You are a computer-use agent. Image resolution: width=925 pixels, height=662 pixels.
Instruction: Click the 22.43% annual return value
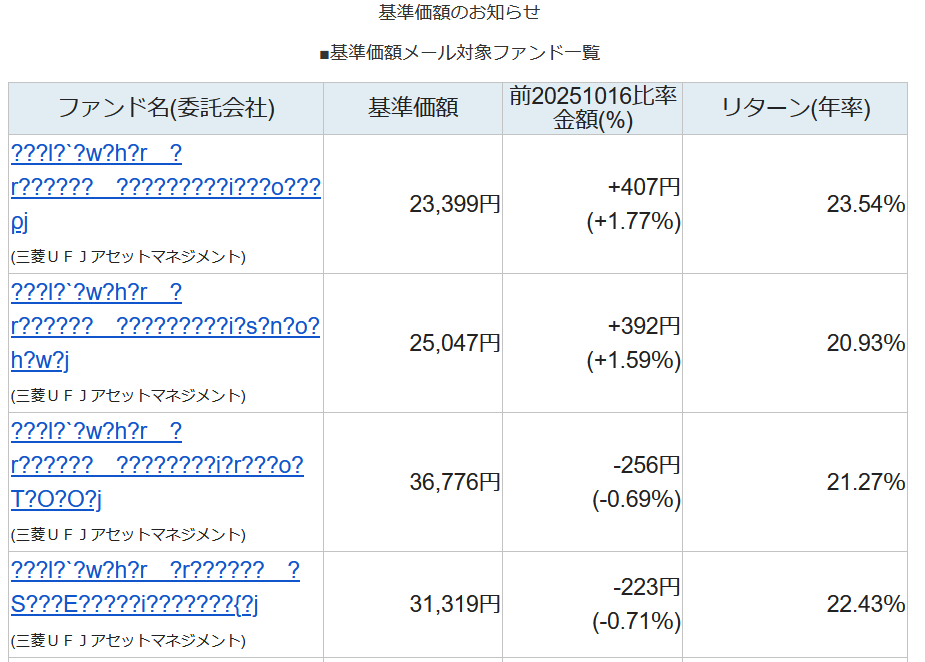pos(865,604)
